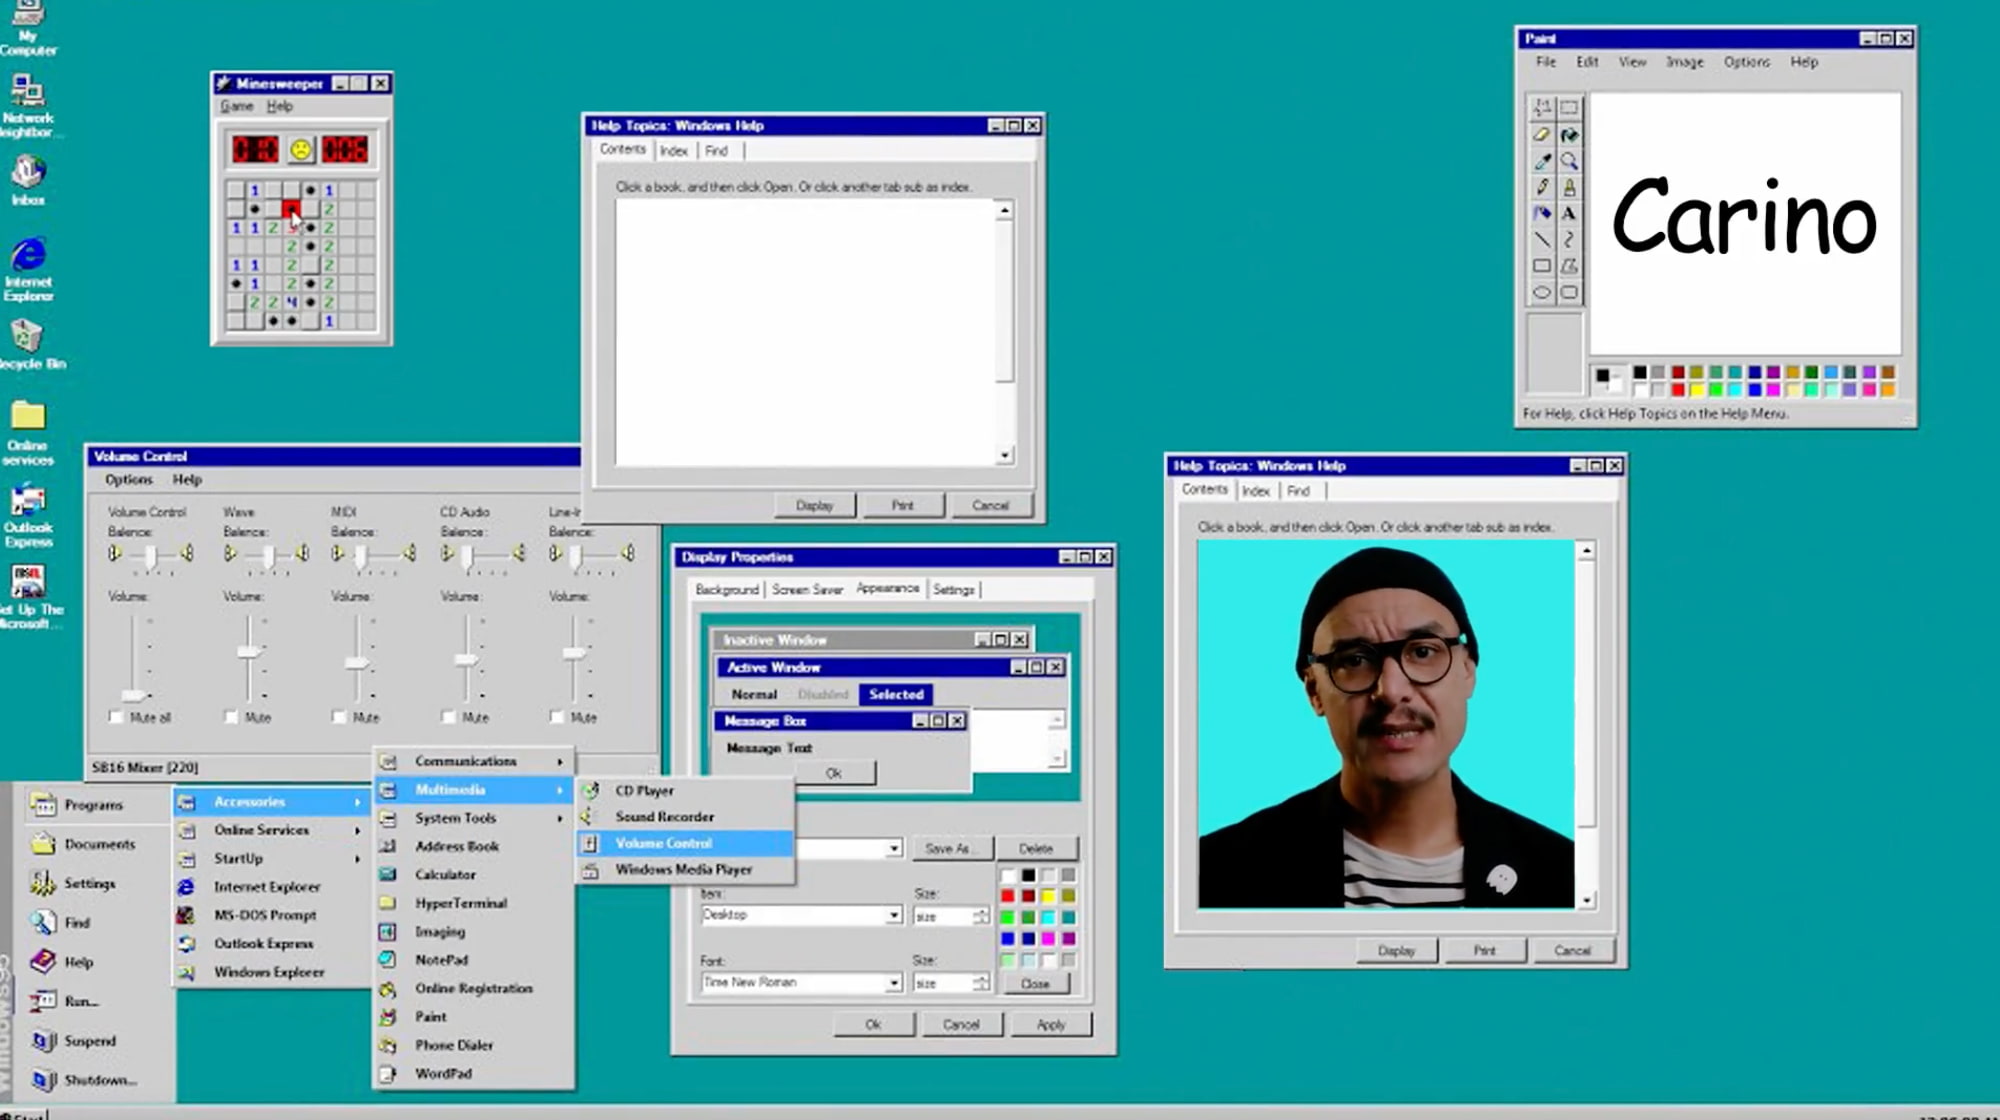Select the Airbrush spray tool in Paint
2000x1120 pixels.
pyautogui.click(x=1542, y=213)
